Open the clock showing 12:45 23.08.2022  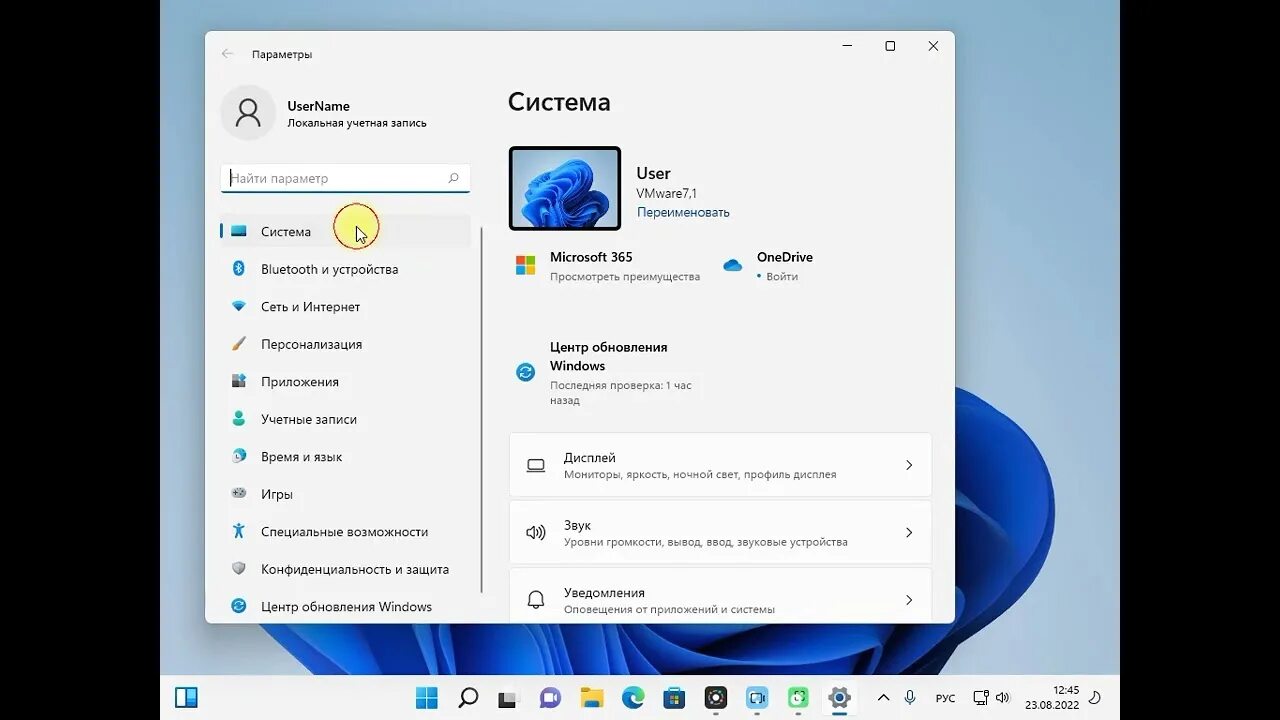click(x=1052, y=698)
